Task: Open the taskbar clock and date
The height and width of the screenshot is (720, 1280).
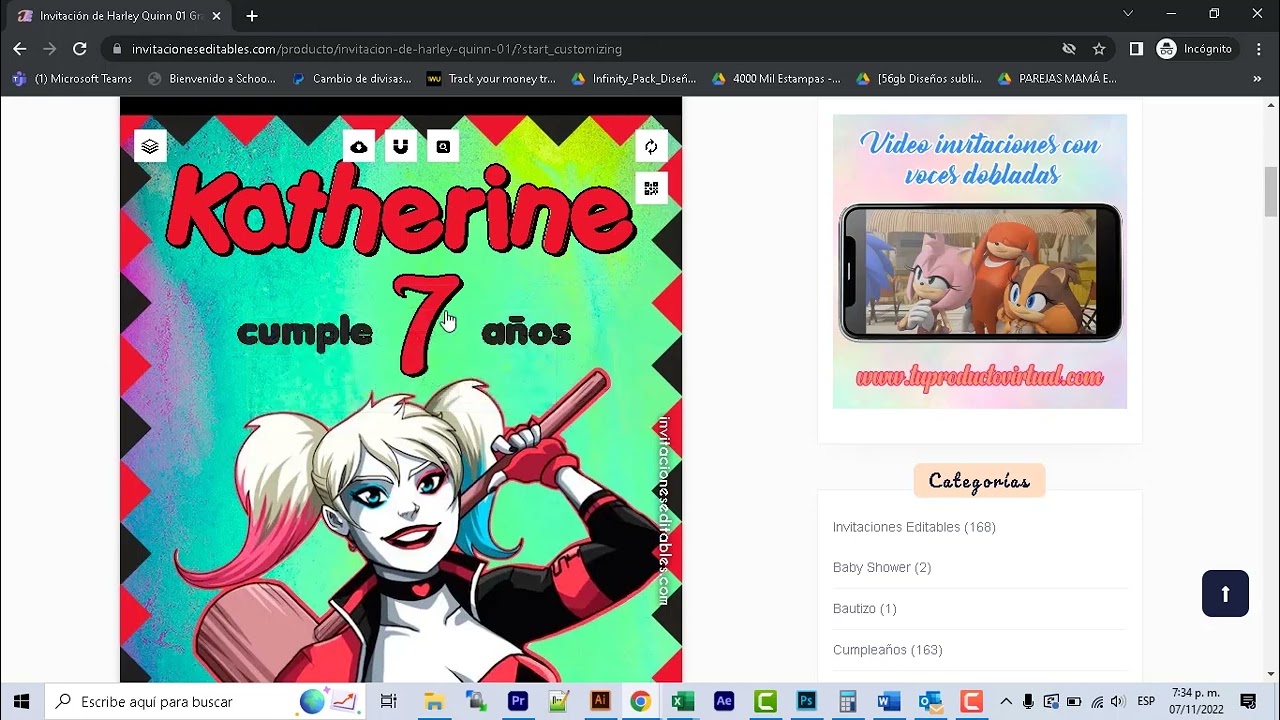Action: (x=1196, y=701)
